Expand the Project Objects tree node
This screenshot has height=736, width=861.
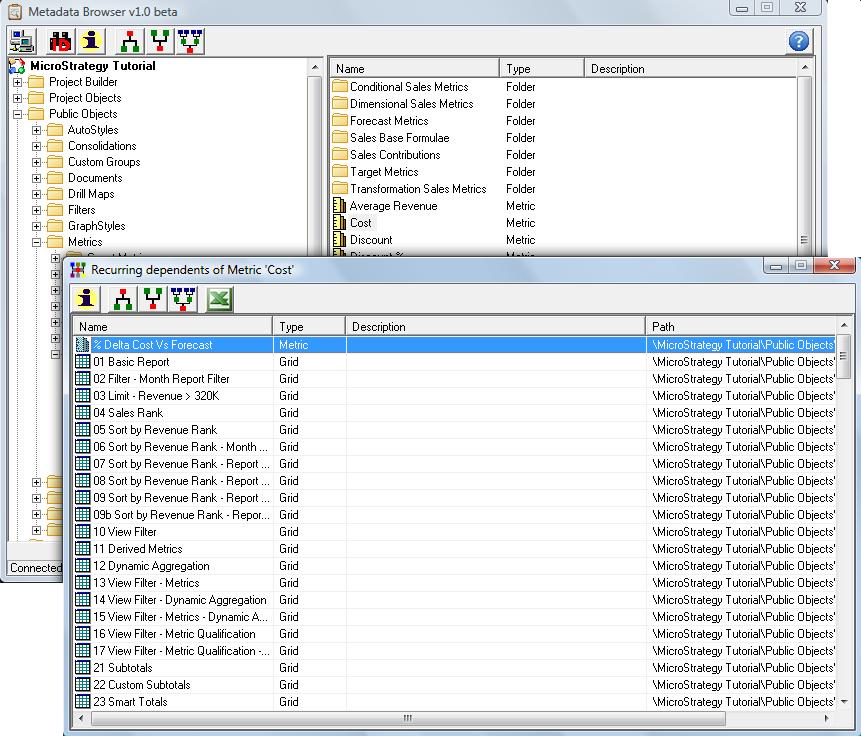tap(18, 98)
